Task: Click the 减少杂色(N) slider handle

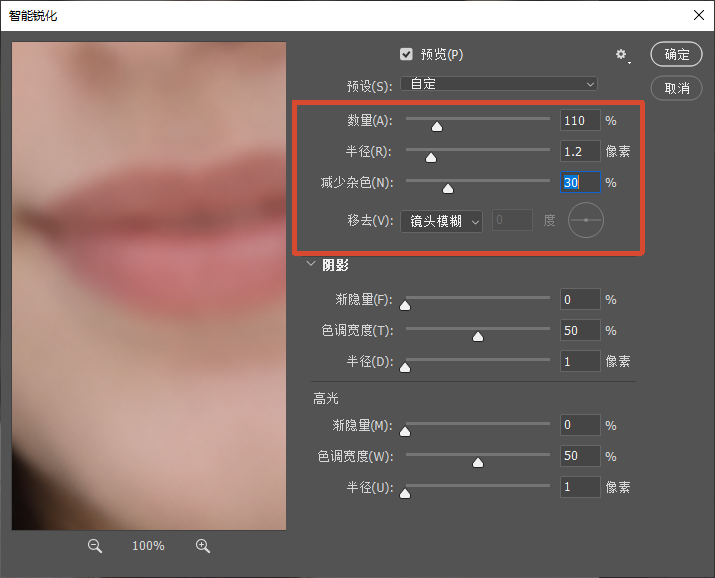Action: click(x=448, y=189)
